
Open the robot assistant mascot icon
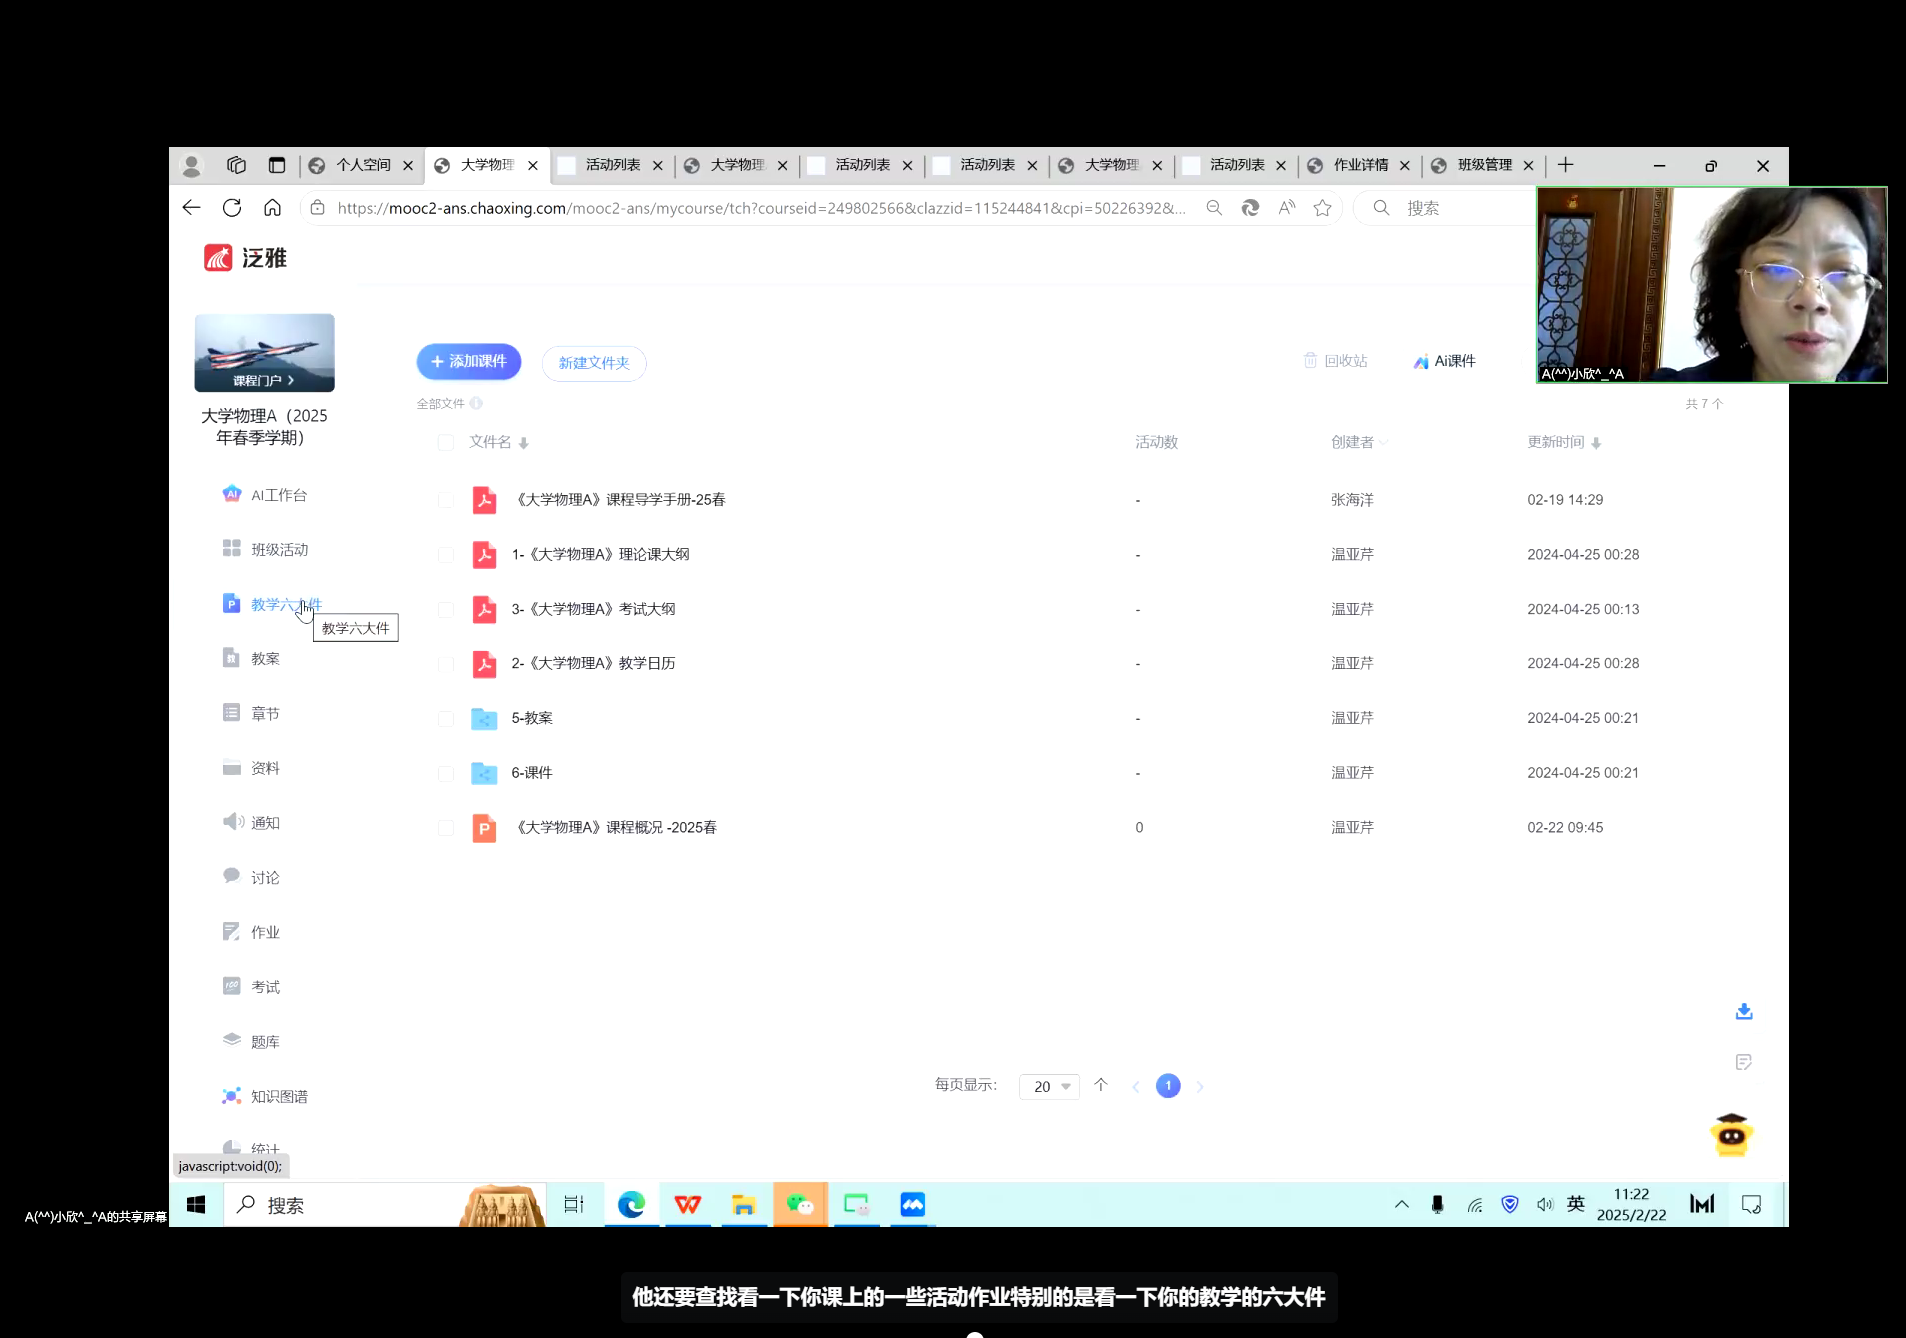pyautogui.click(x=1731, y=1135)
